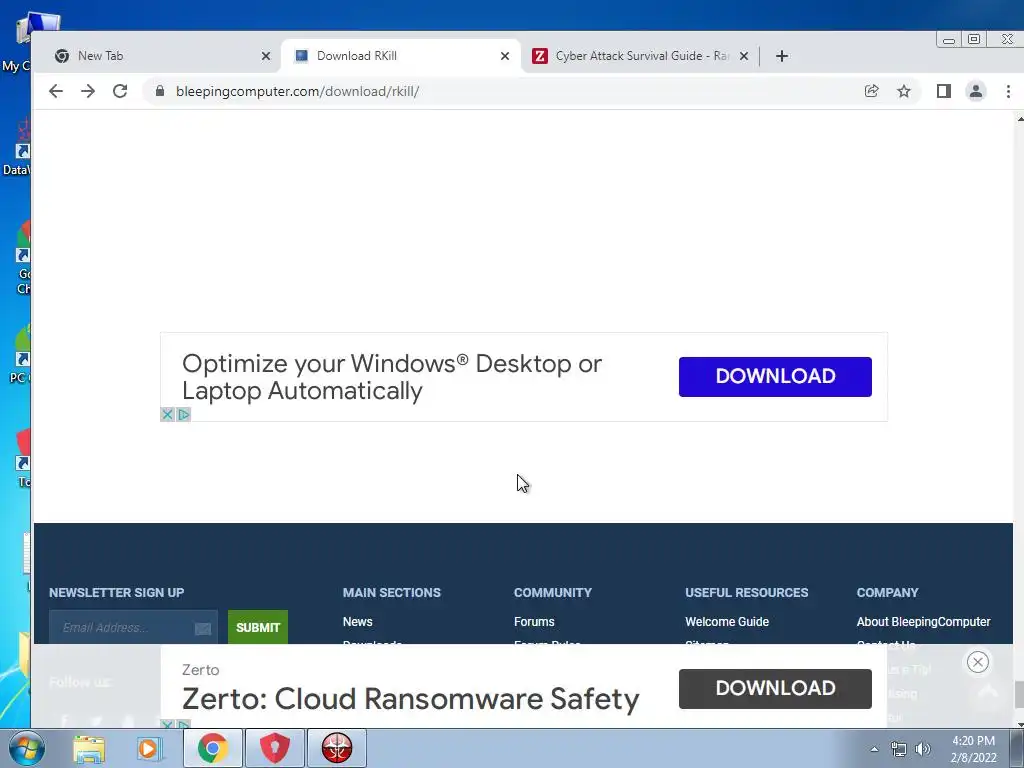This screenshot has width=1024, height=768.
Task: Open Chrome's three-dot menu
Action: point(1008,91)
